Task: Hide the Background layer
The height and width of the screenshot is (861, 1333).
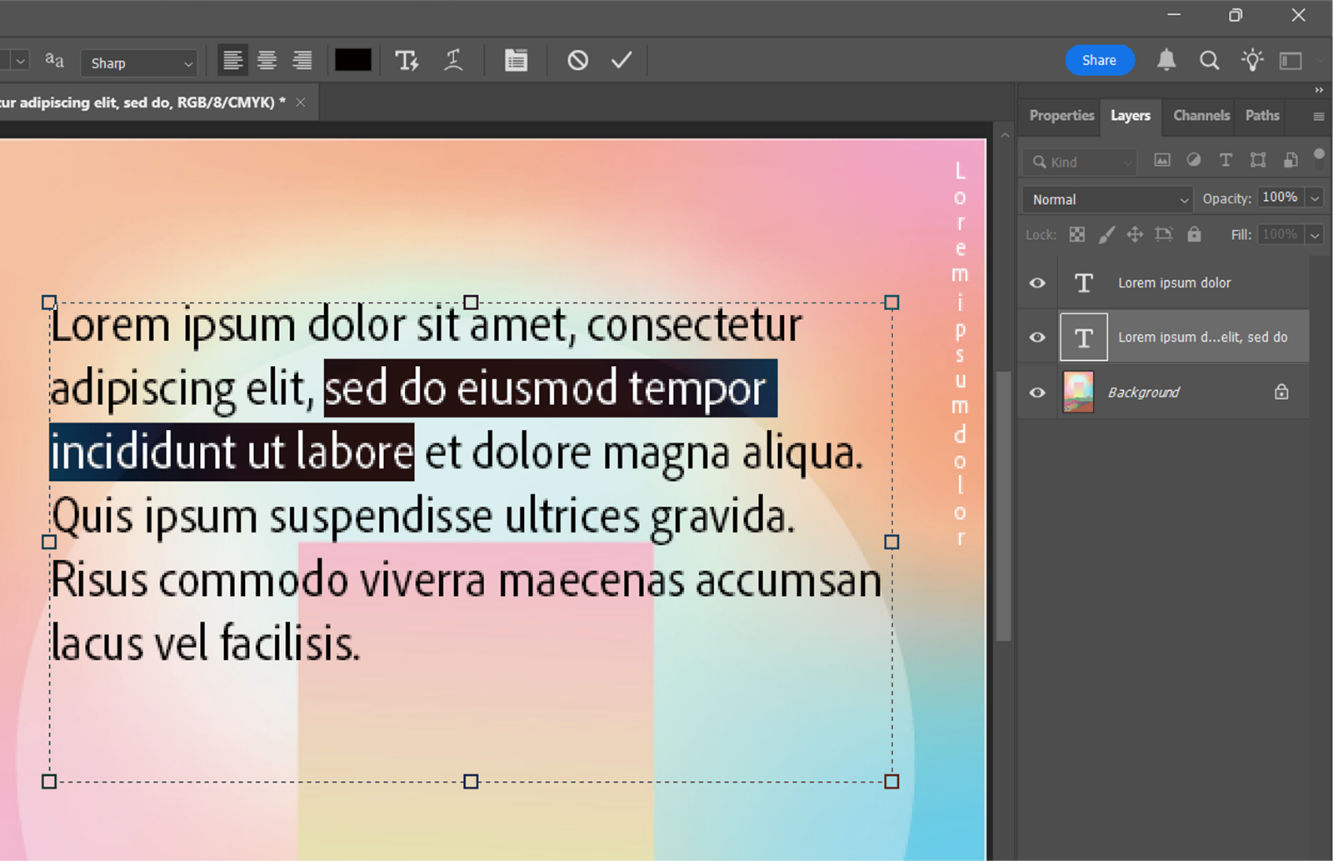Action: [x=1036, y=391]
